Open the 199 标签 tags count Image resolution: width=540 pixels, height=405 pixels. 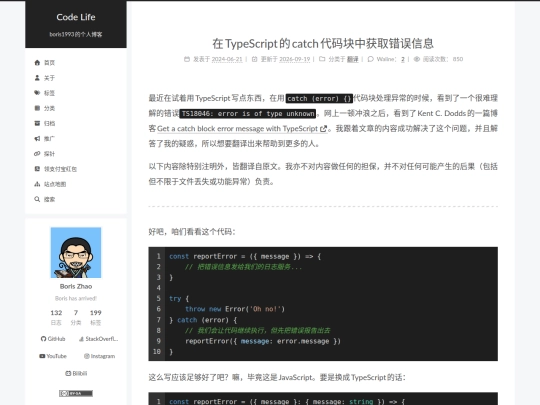pyautogui.click(x=95, y=317)
